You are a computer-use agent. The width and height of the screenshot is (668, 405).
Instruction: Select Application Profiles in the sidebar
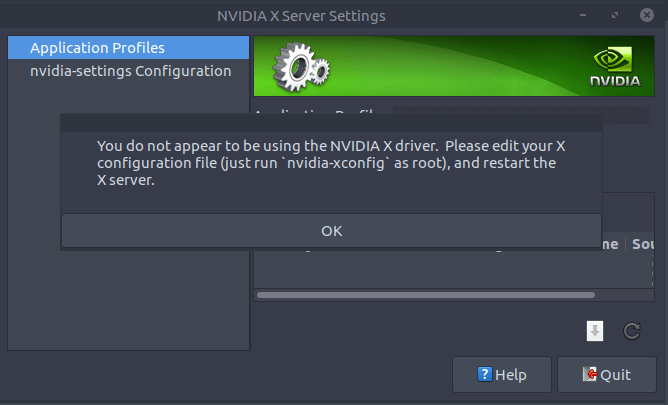point(97,48)
